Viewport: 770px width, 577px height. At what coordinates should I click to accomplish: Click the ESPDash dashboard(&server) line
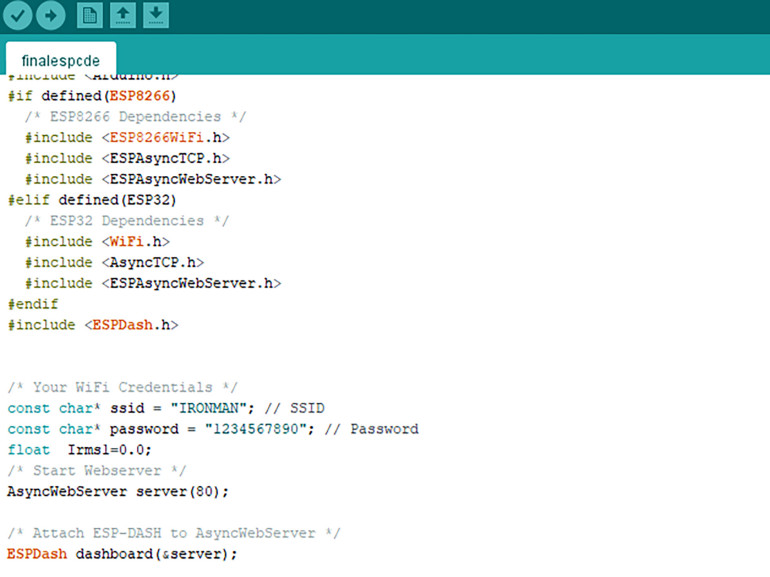click(122, 553)
